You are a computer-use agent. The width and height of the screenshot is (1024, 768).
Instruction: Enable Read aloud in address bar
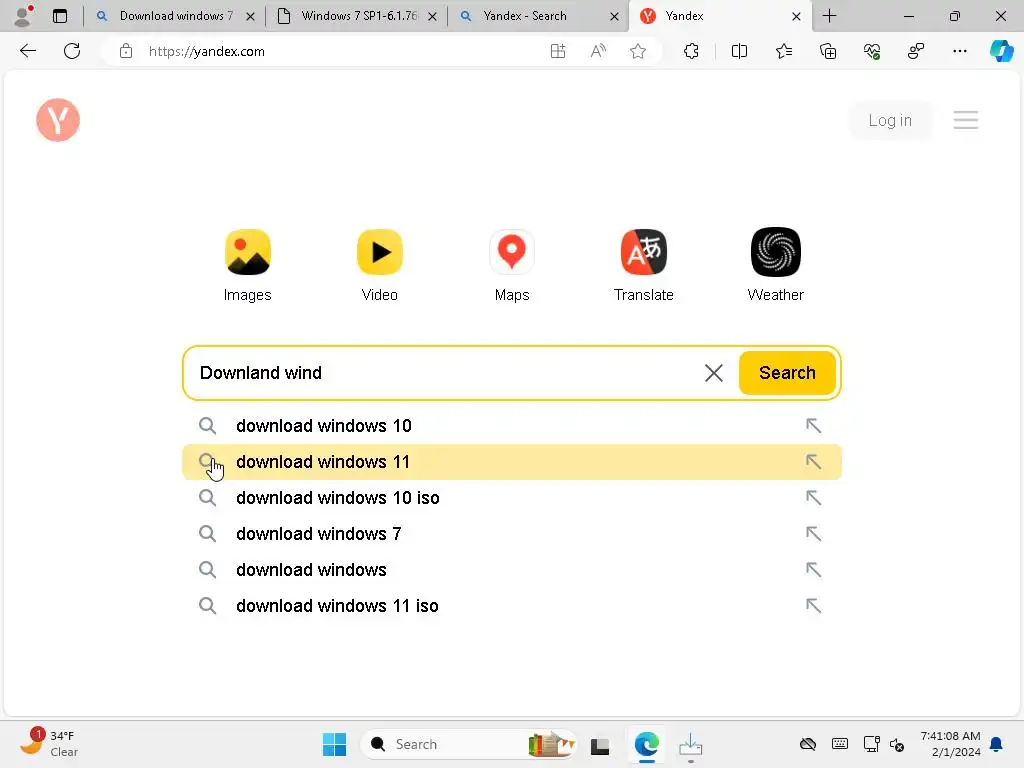pyautogui.click(x=598, y=51)
